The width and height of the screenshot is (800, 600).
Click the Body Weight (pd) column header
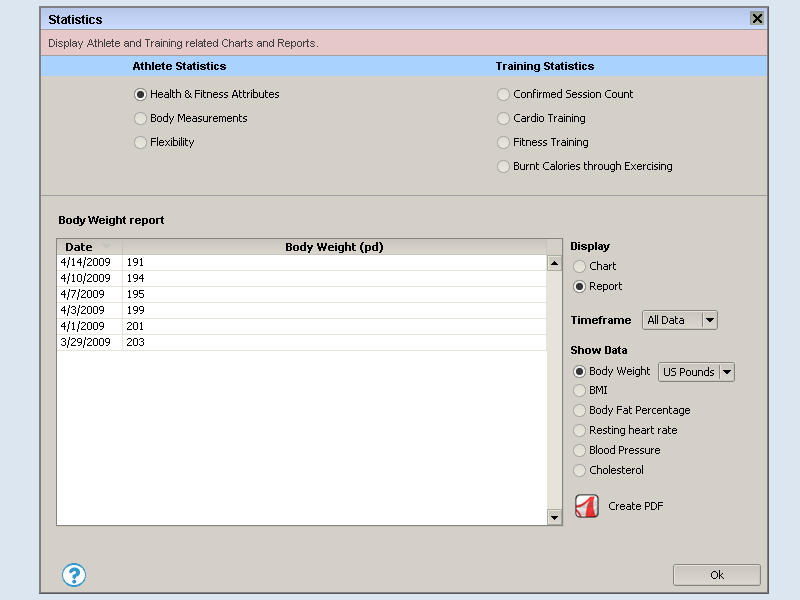[x=334, y=247]
